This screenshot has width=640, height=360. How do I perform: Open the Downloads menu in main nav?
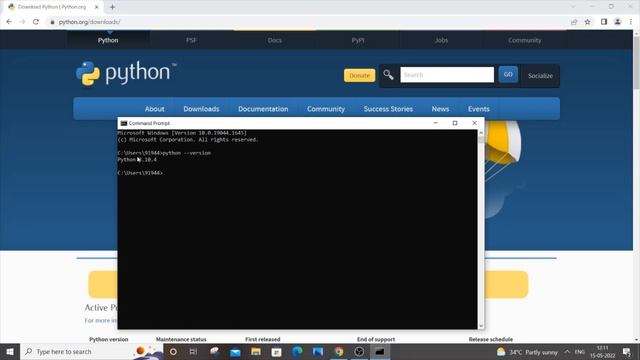tap(201, 109)
